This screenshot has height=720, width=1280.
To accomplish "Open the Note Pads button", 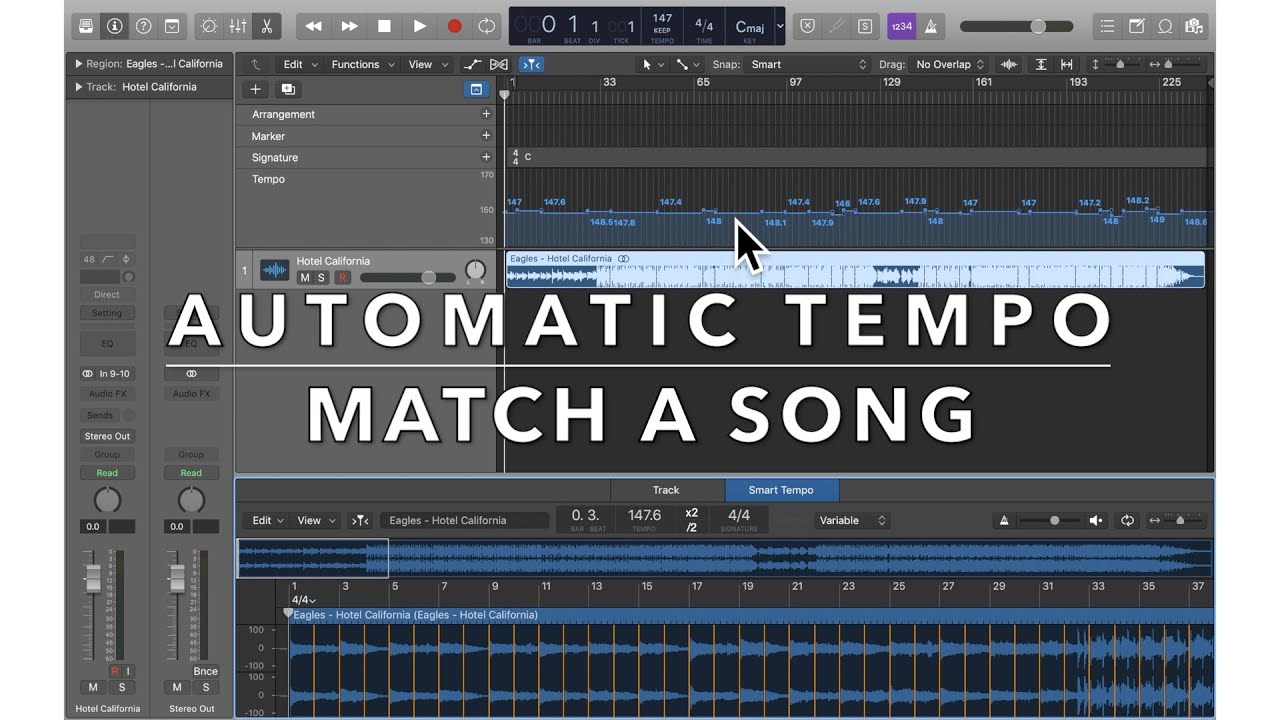I will pyautogui.click(x=1136, y=26).
